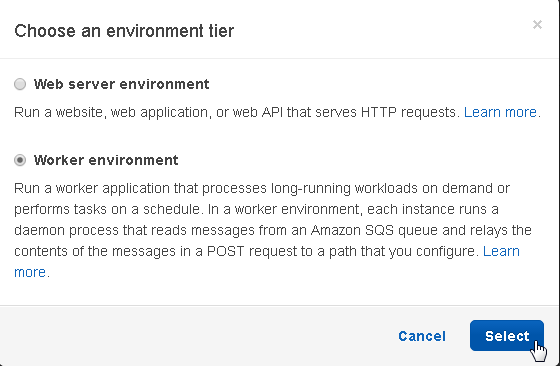Open Learn more link for web server
Viewport: 560px width, 366px height.
(500, 112)
